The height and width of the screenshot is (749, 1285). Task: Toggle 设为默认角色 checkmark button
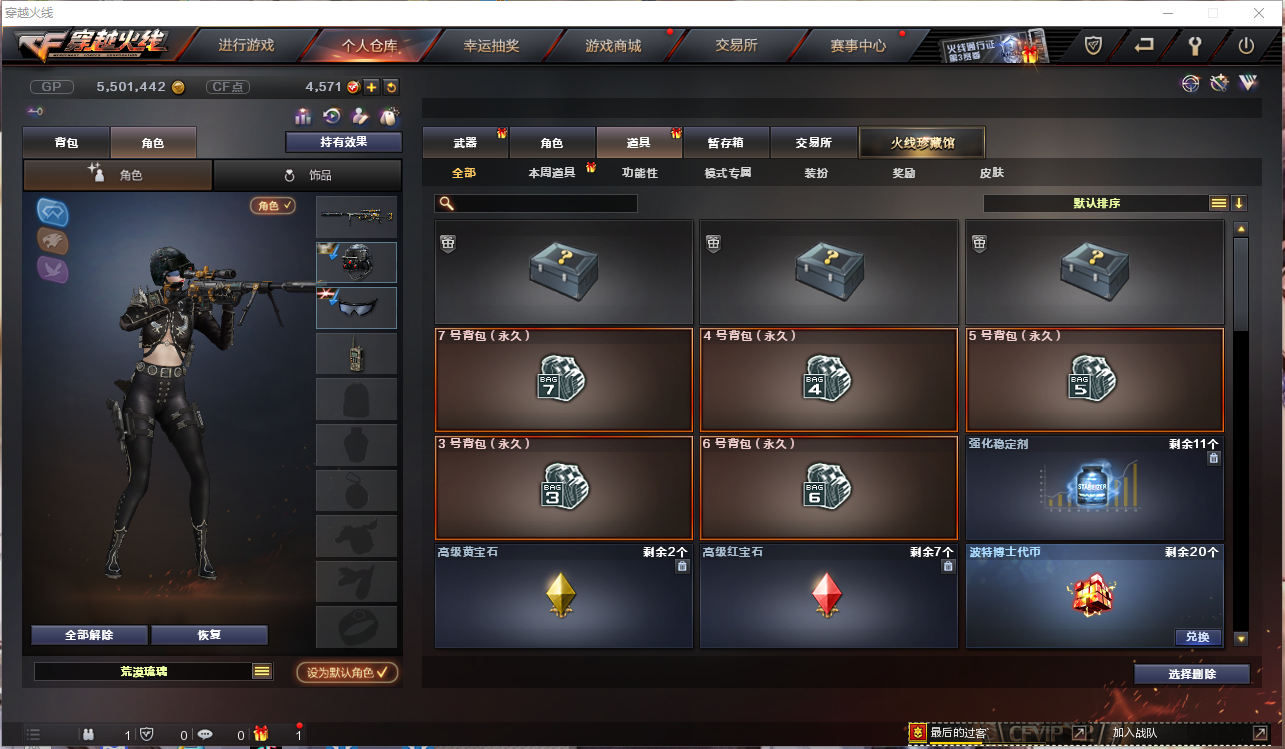[347, 672]
